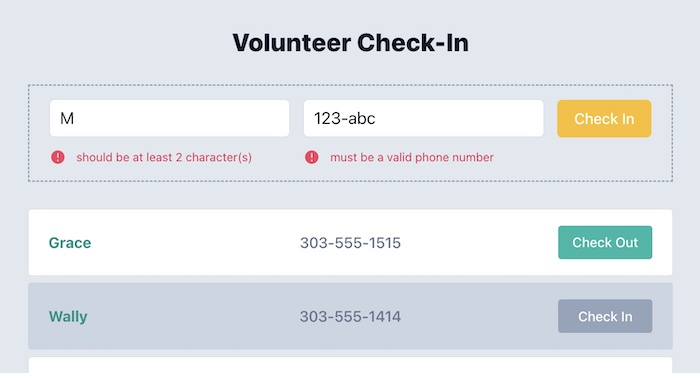The height and width of the screenshot is (373, 700).
Task: Click the "must be a valid phone number" message
Action: point(412,157)
